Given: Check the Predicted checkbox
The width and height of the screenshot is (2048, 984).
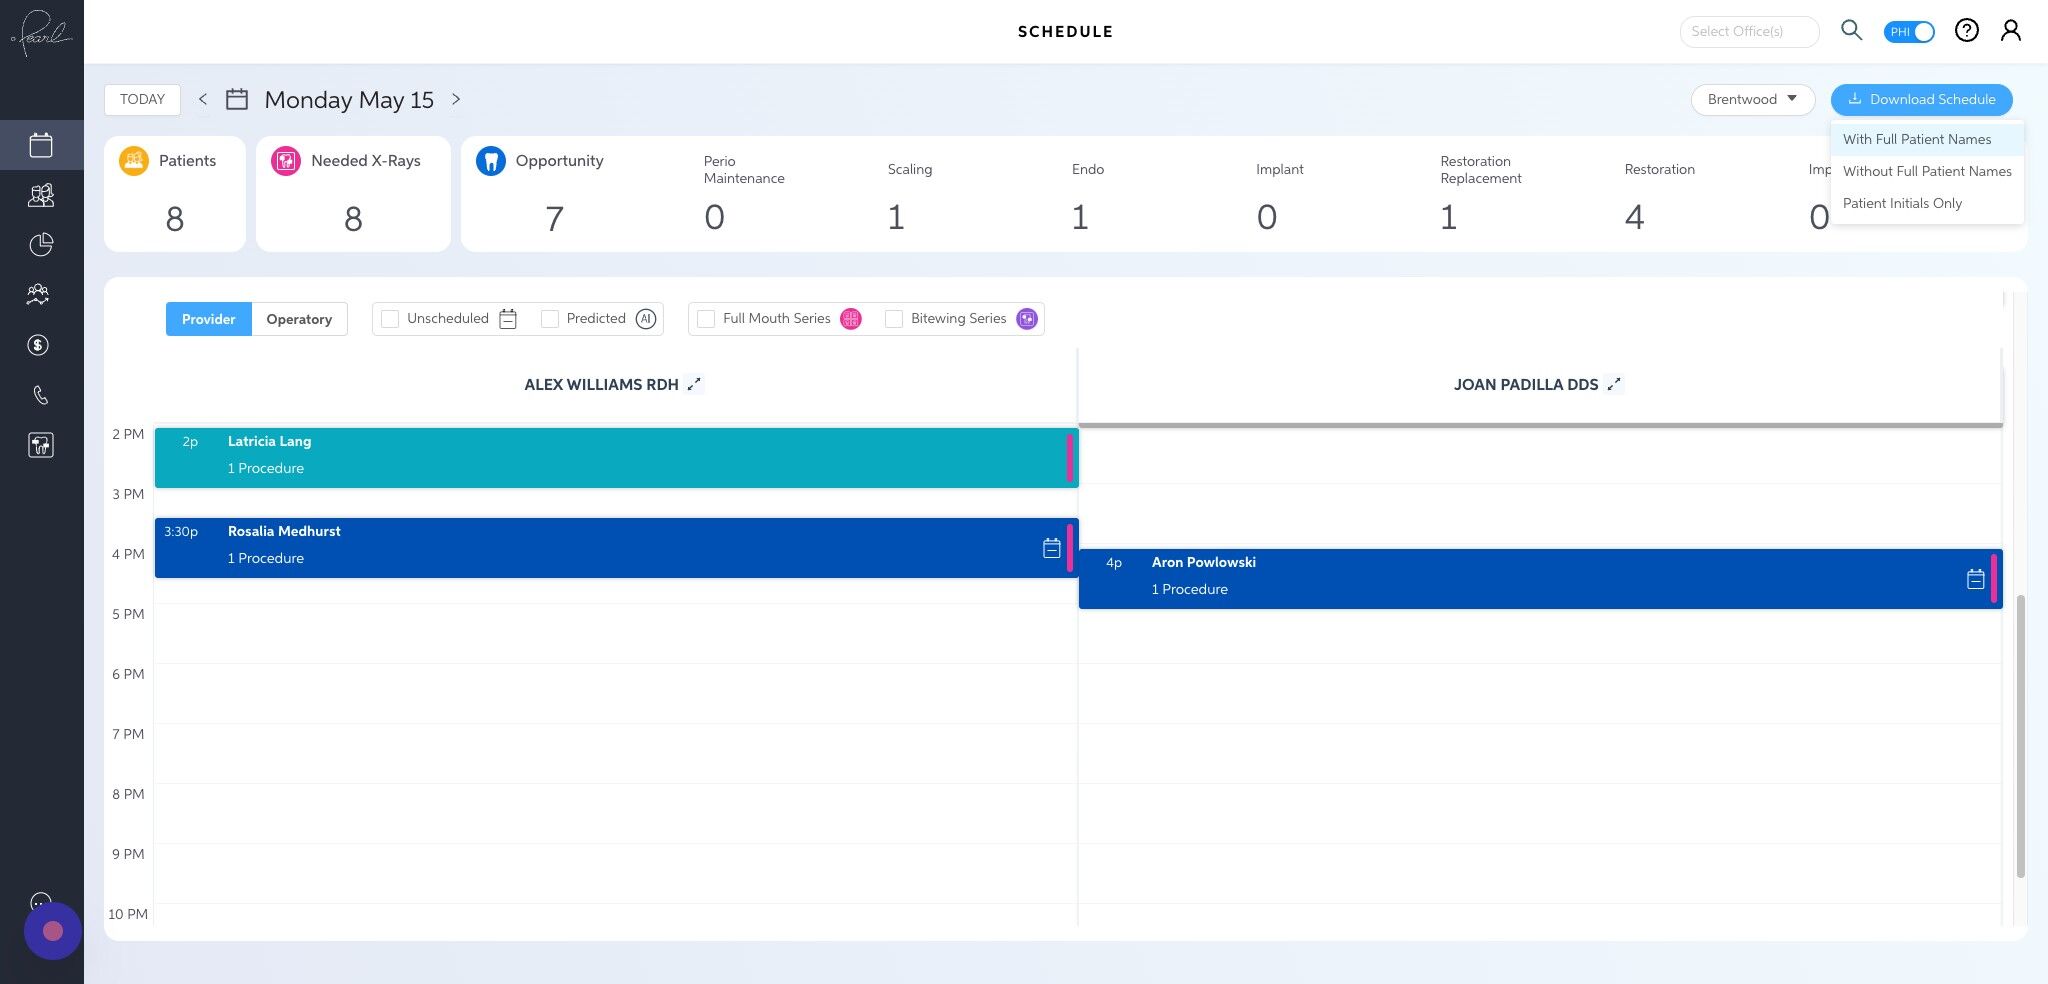Looking at the screenshot, I should (550, 319).
